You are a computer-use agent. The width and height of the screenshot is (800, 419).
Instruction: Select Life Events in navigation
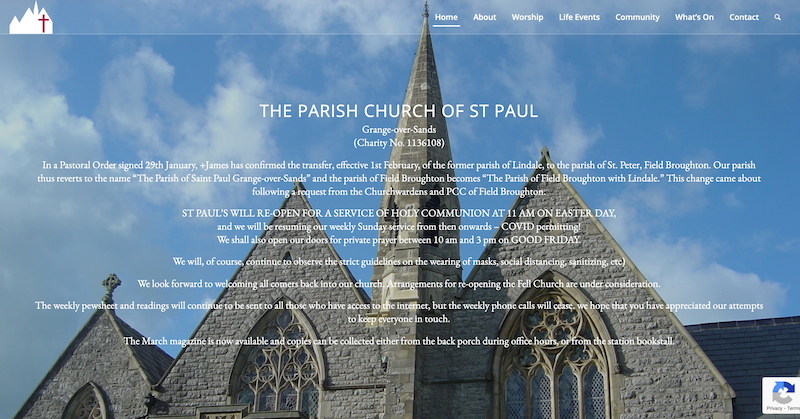coord(579,17)
